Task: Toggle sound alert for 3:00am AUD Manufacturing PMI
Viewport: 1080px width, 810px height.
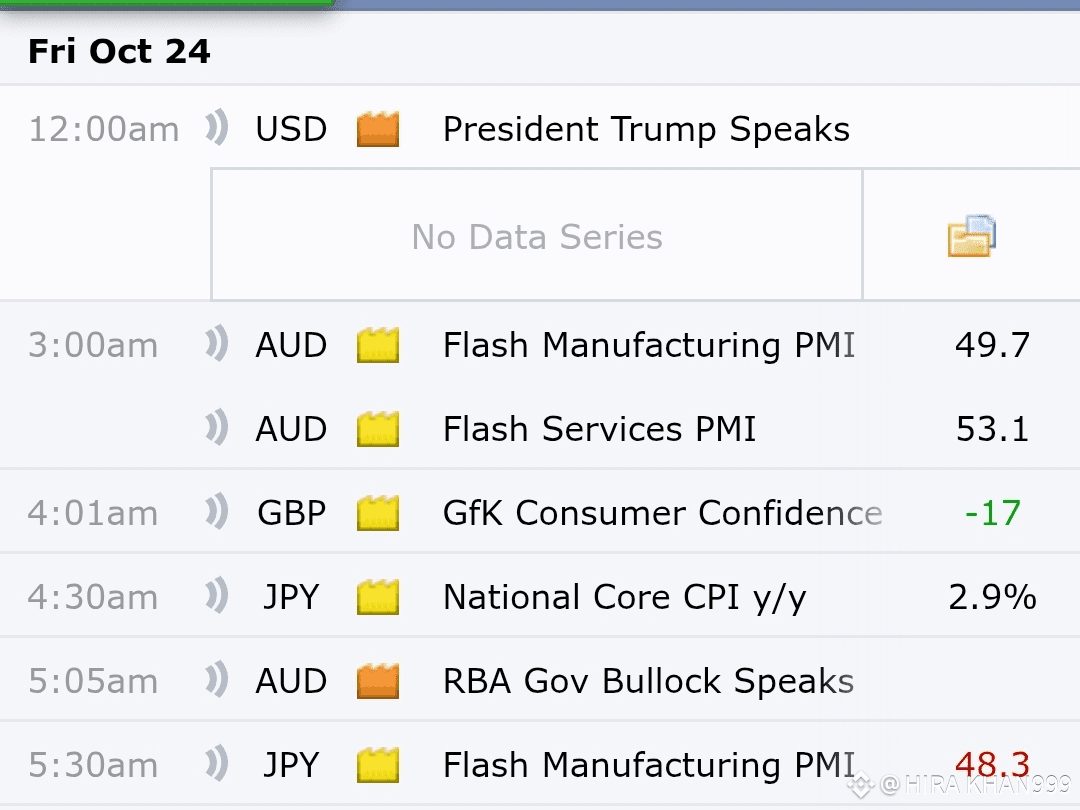Action: coord(217,343)
